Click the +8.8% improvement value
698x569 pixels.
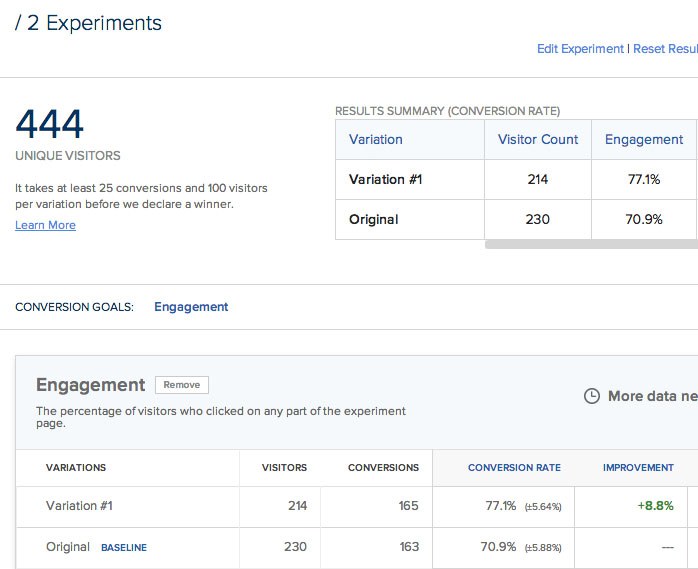655,506
